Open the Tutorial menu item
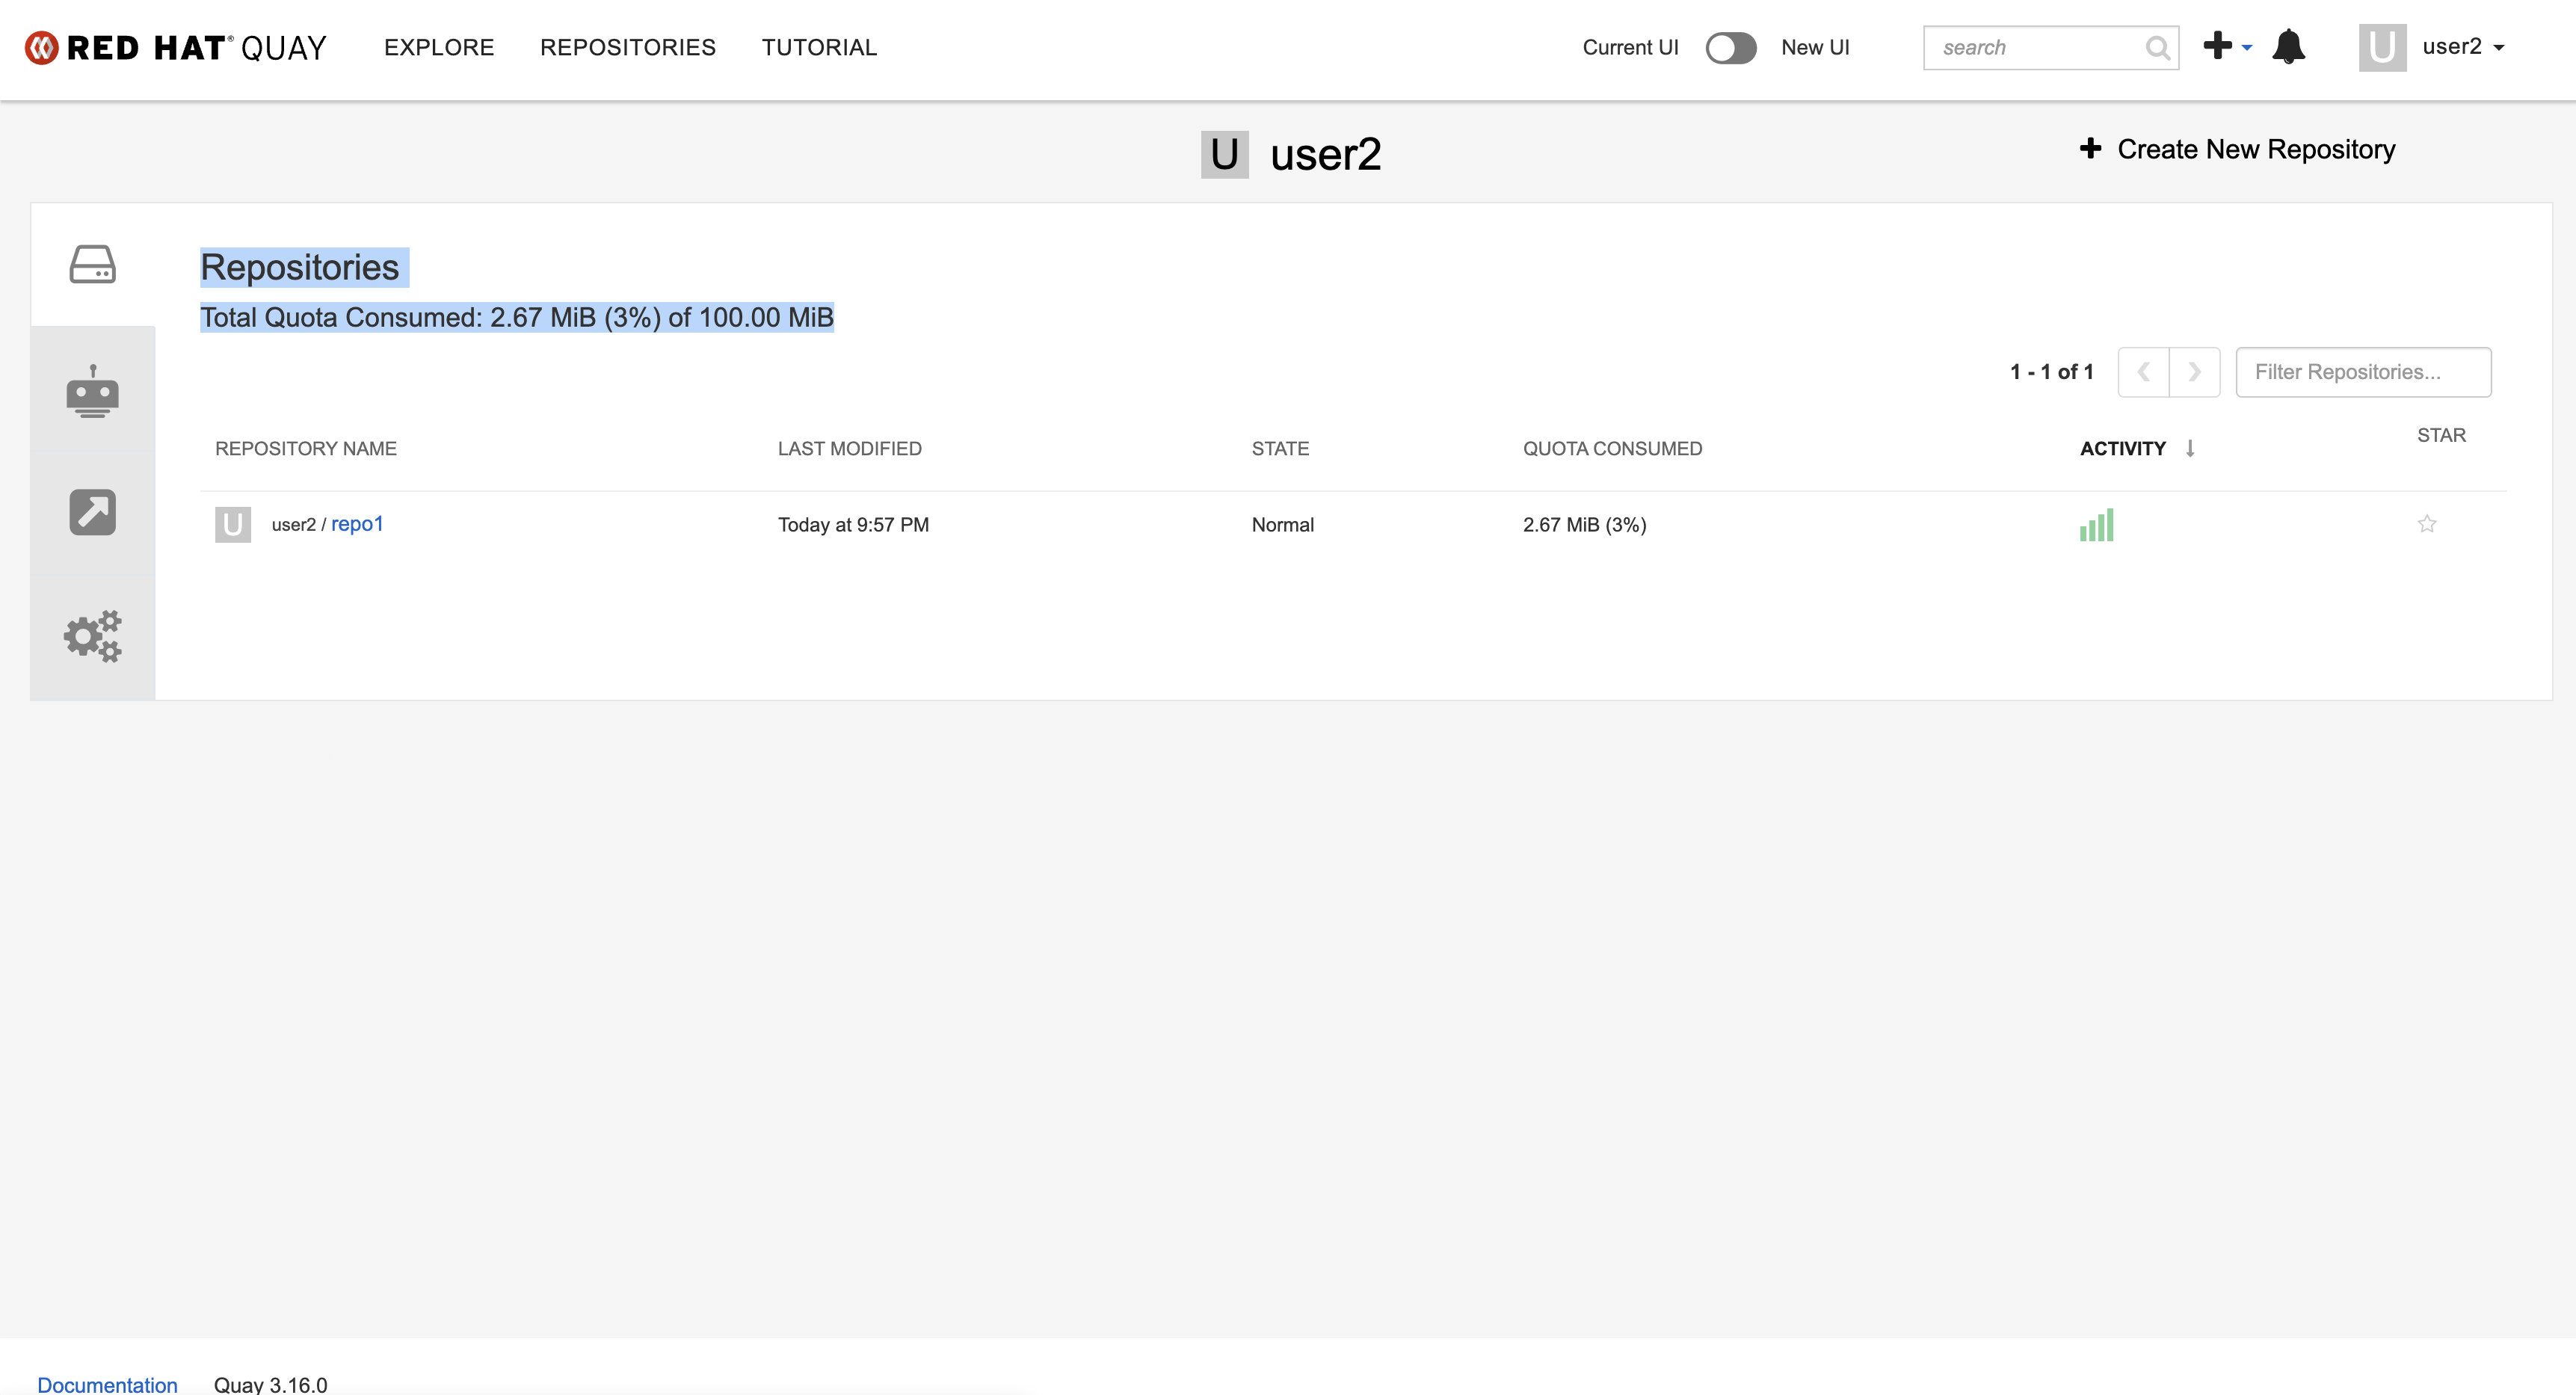Screen dimensions: 2576x1395 (x=819, y=47)
